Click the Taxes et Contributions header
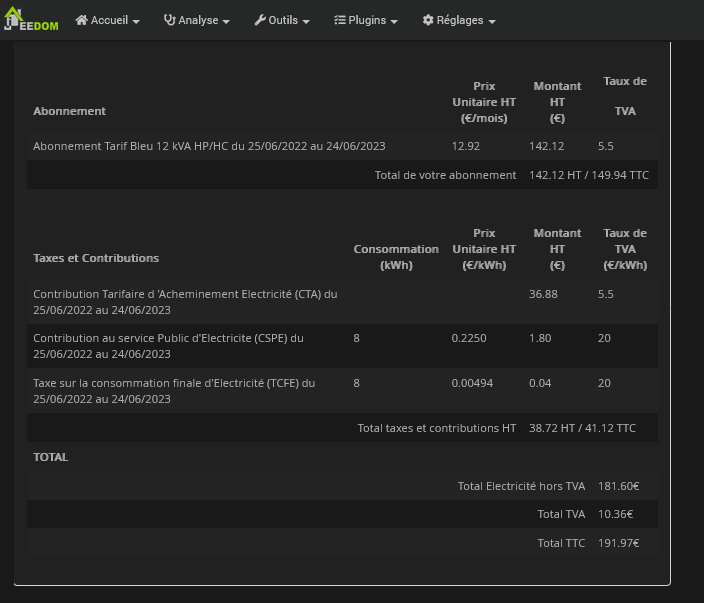Viewport: 704px width, 603px height. pos(96,257)
